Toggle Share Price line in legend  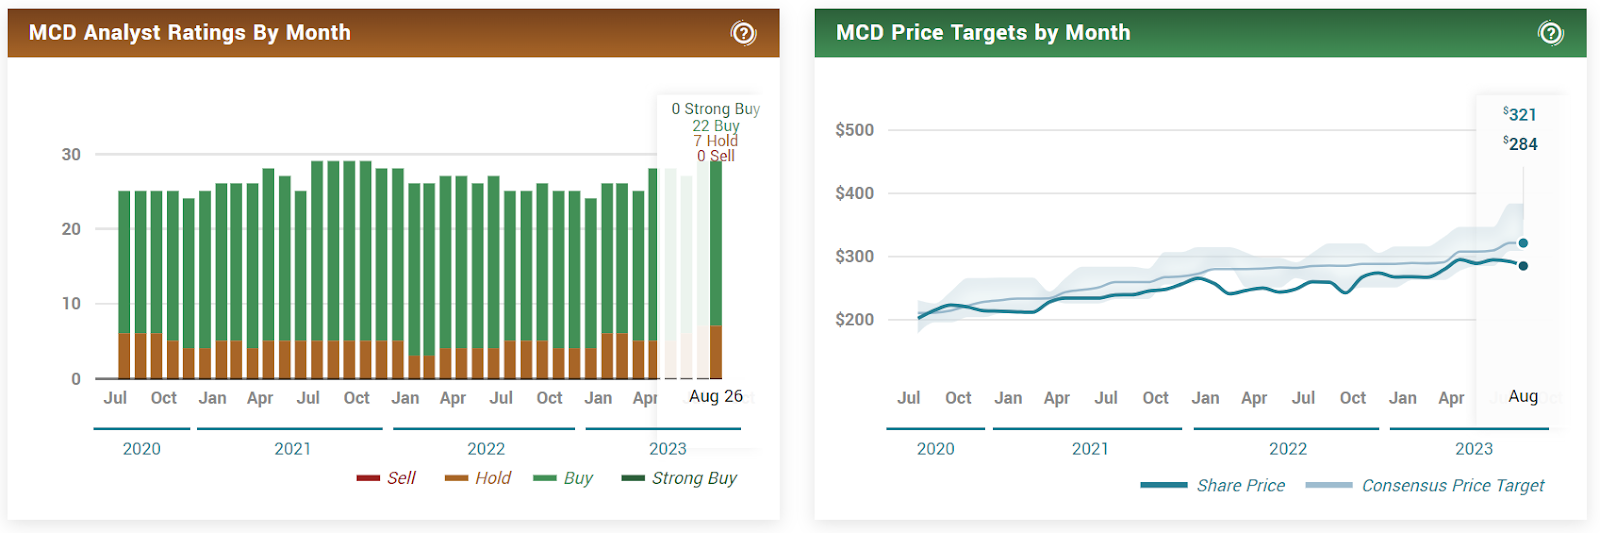point(1213,485)
